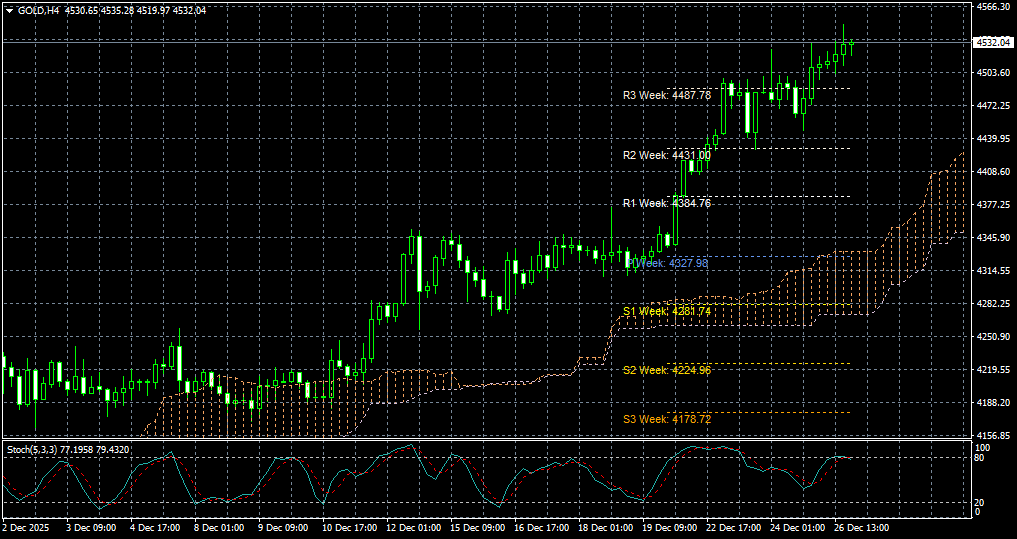Click the small triangle before GOLD,H4
The height and width of the screenshot is (539, 1017).
9,10
